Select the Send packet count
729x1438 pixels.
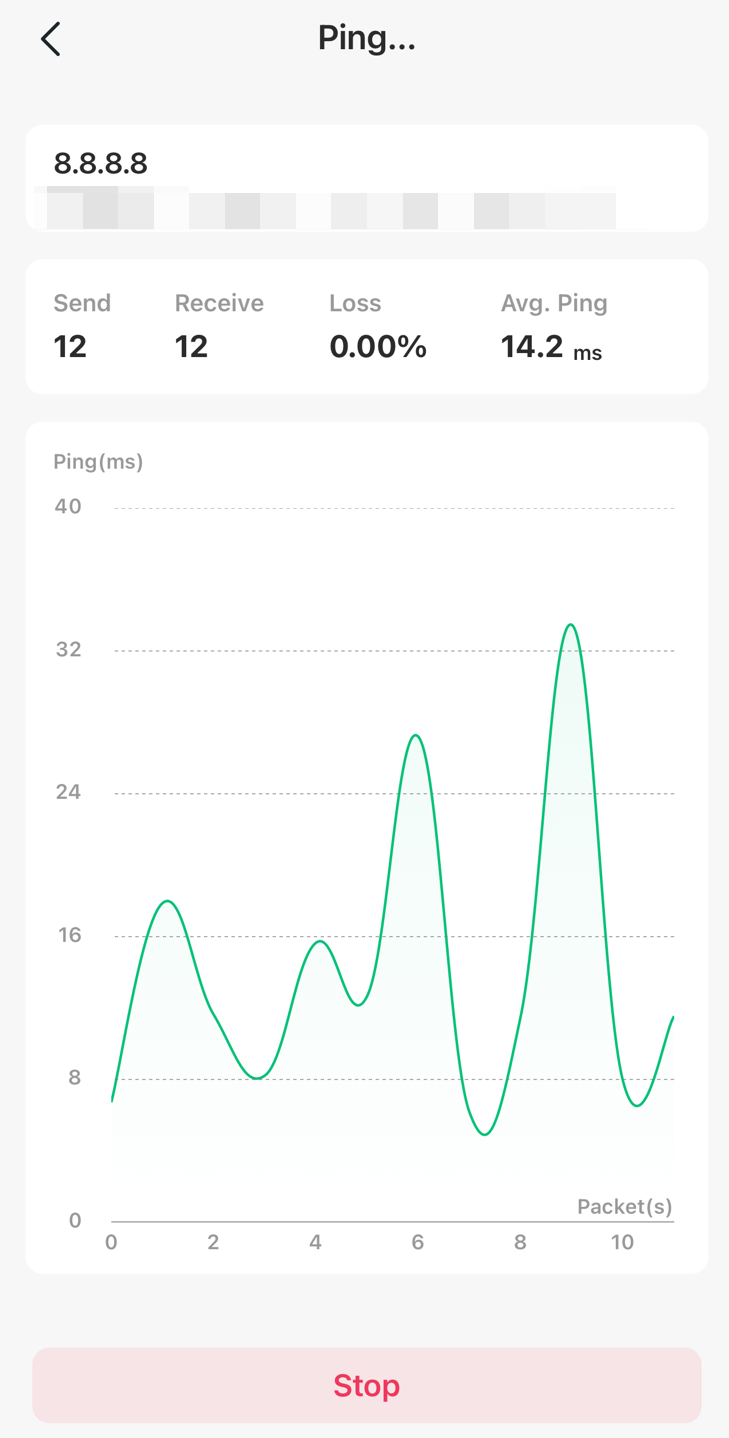pyautogui.click(x=70, y=346)
